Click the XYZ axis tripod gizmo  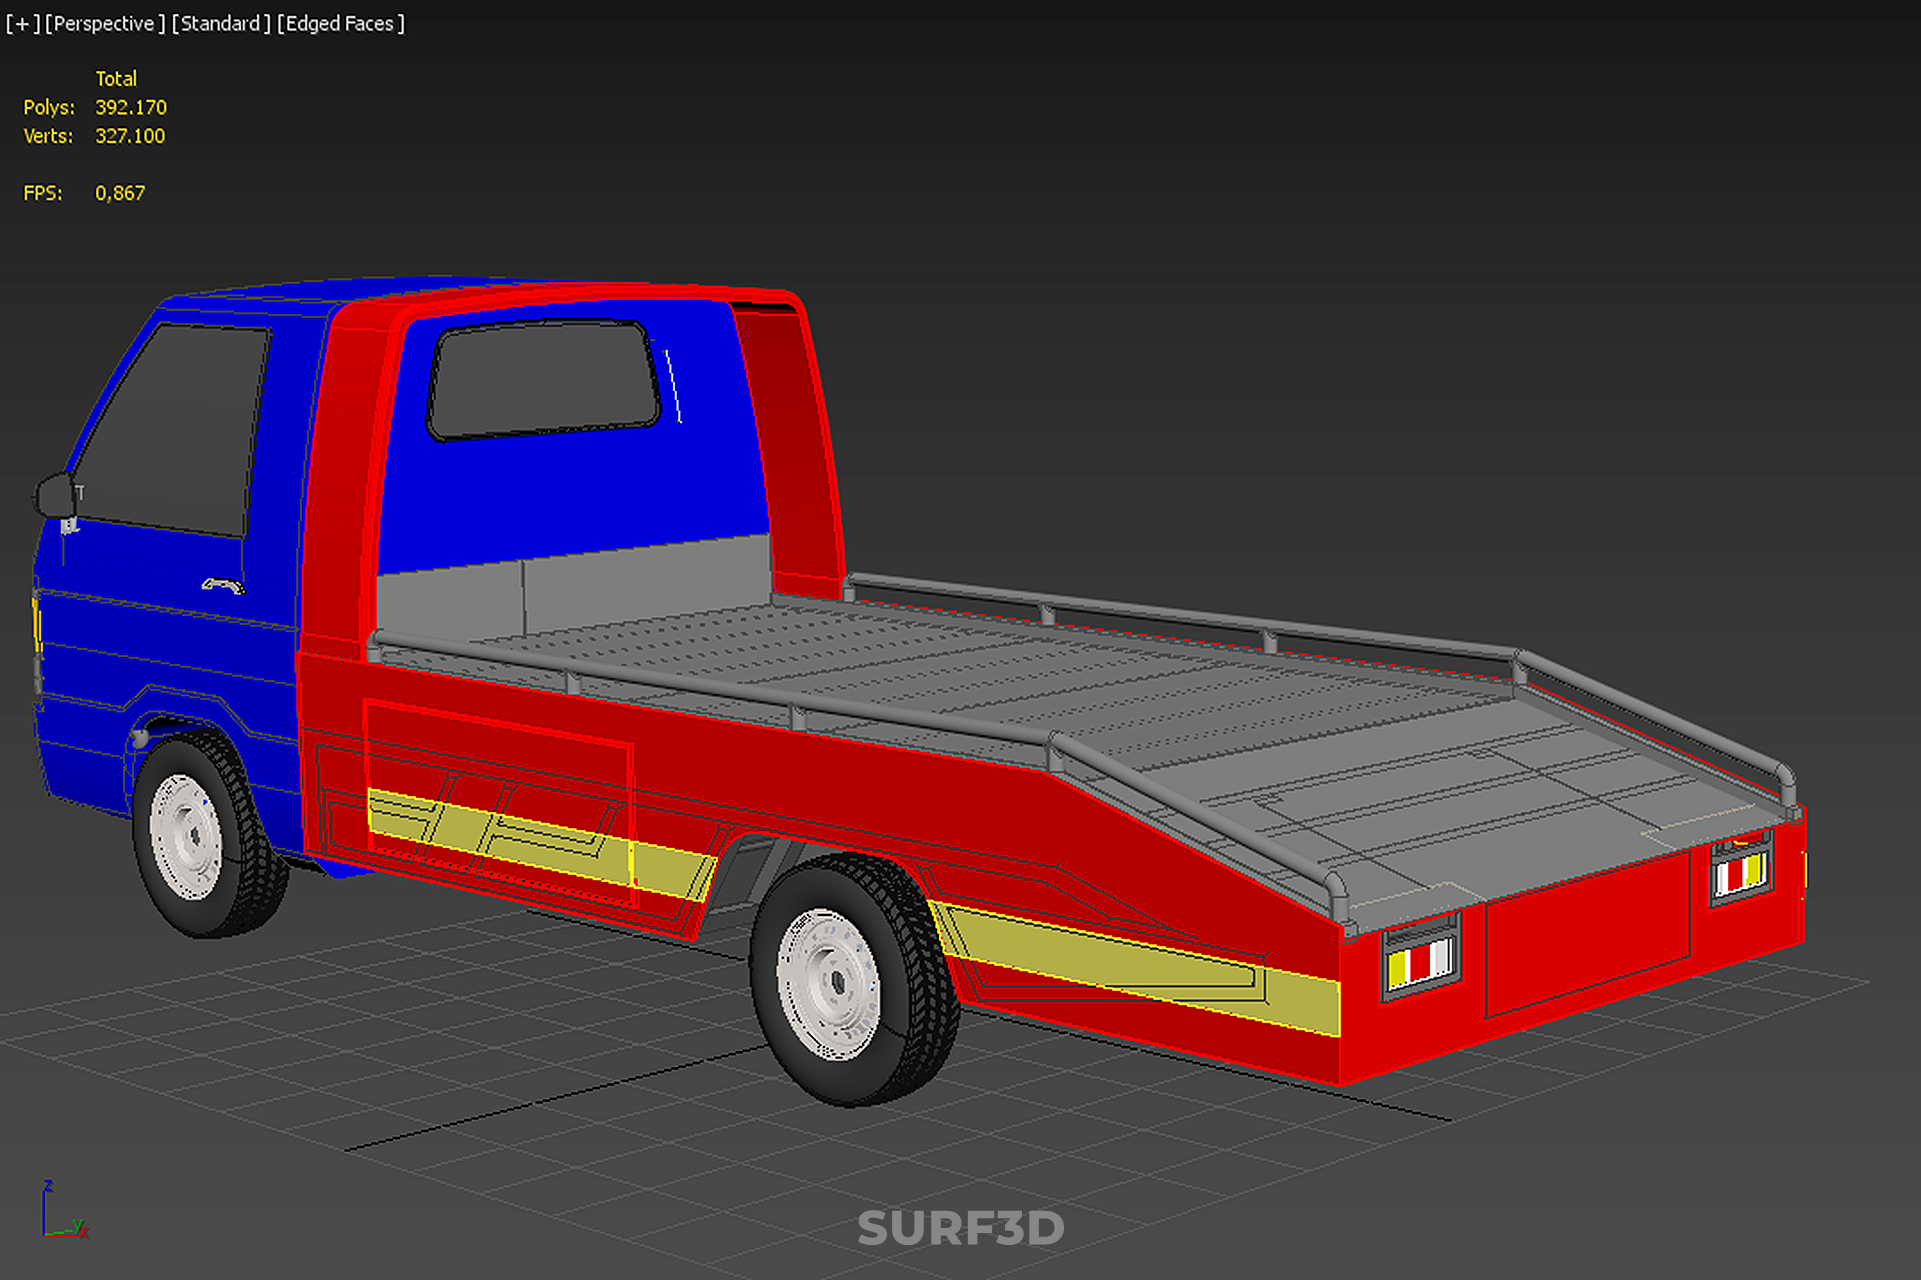pos(60,1213)
